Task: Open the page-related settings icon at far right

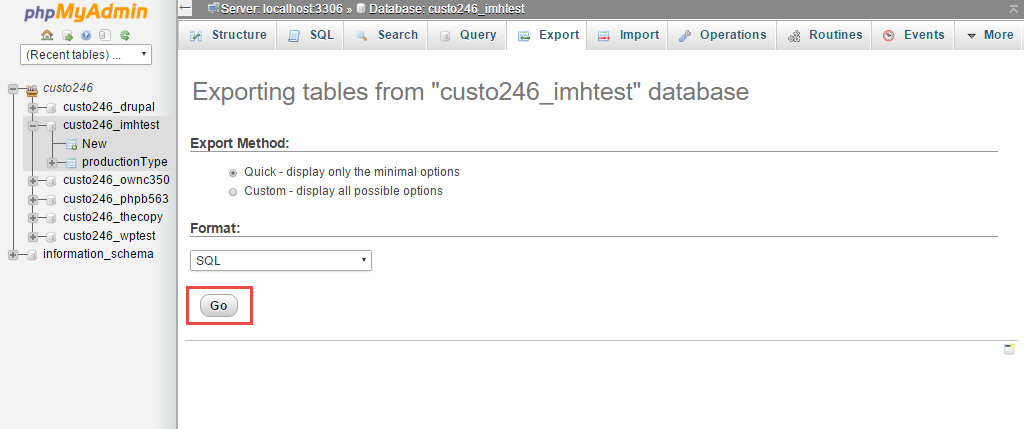Action: [x=1009, y=349]
